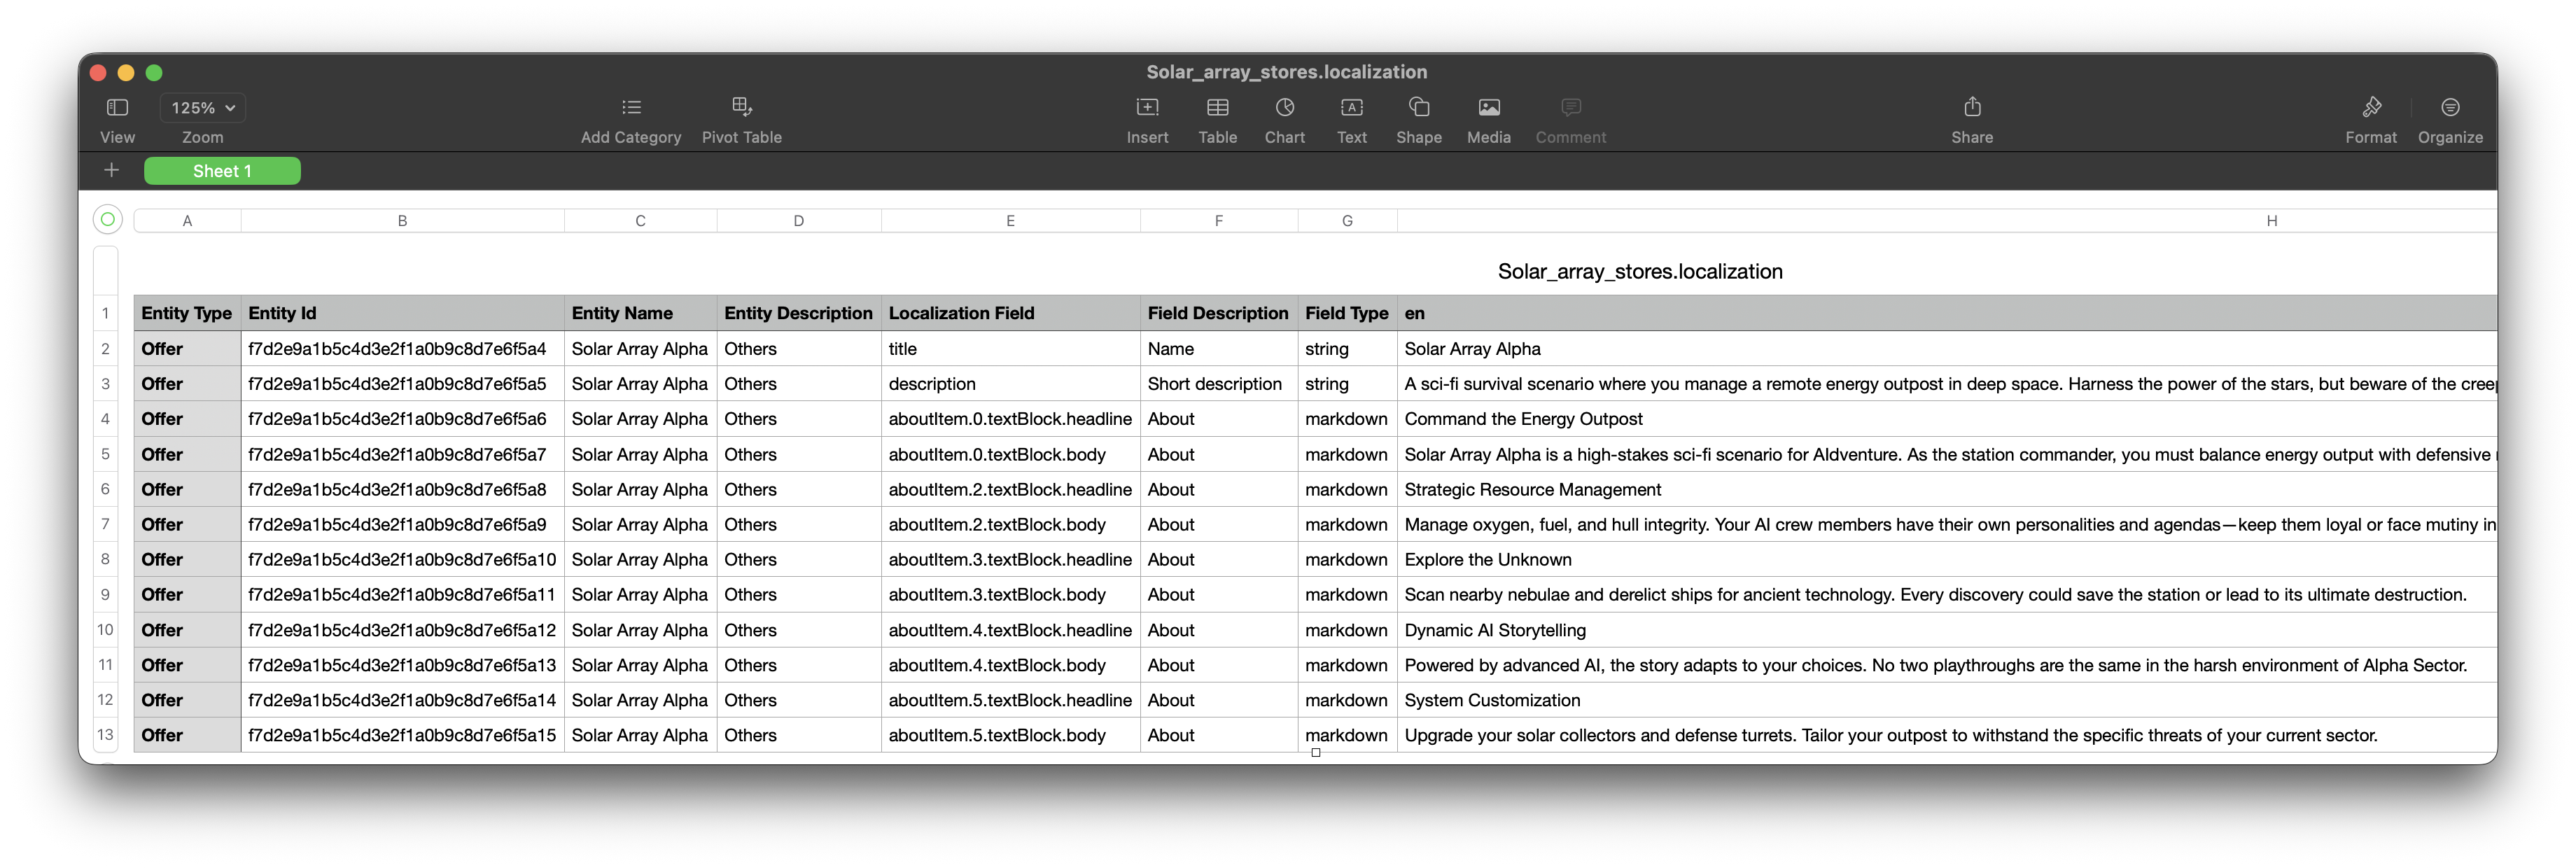Click the Entity Description header cell
Screen dimensions: 2576x868
pos(798,313)
